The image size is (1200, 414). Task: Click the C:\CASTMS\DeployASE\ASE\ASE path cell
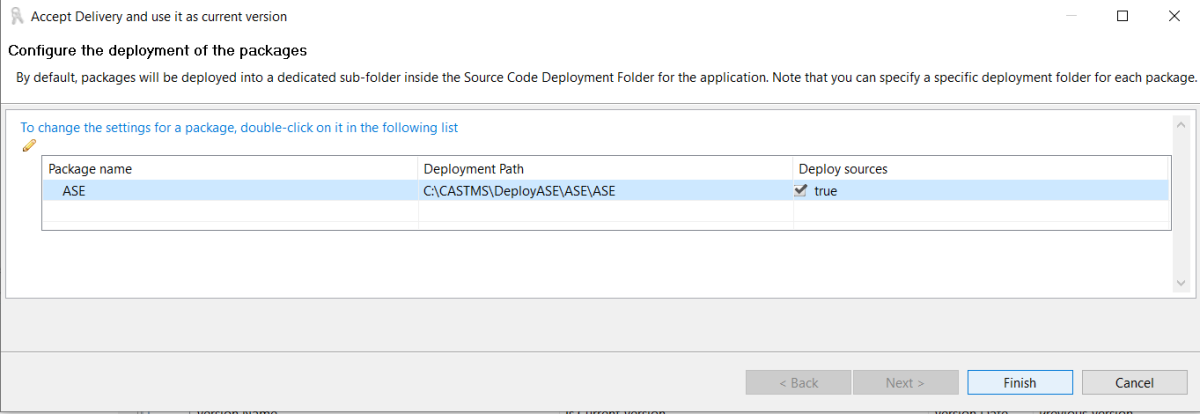click(x=519, y=191)
